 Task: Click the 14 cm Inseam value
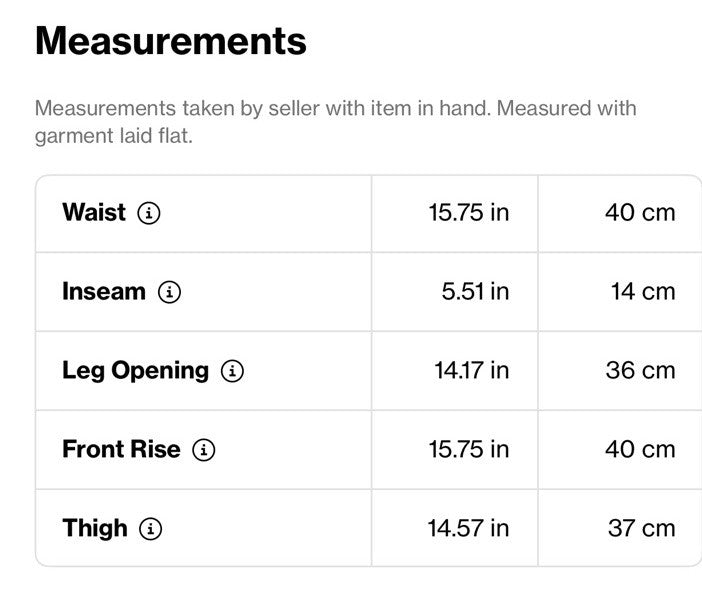[643, 291]
